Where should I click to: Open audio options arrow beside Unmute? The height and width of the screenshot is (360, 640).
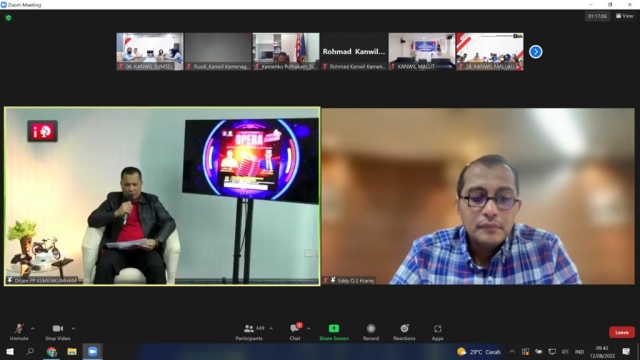click(32, 329)
